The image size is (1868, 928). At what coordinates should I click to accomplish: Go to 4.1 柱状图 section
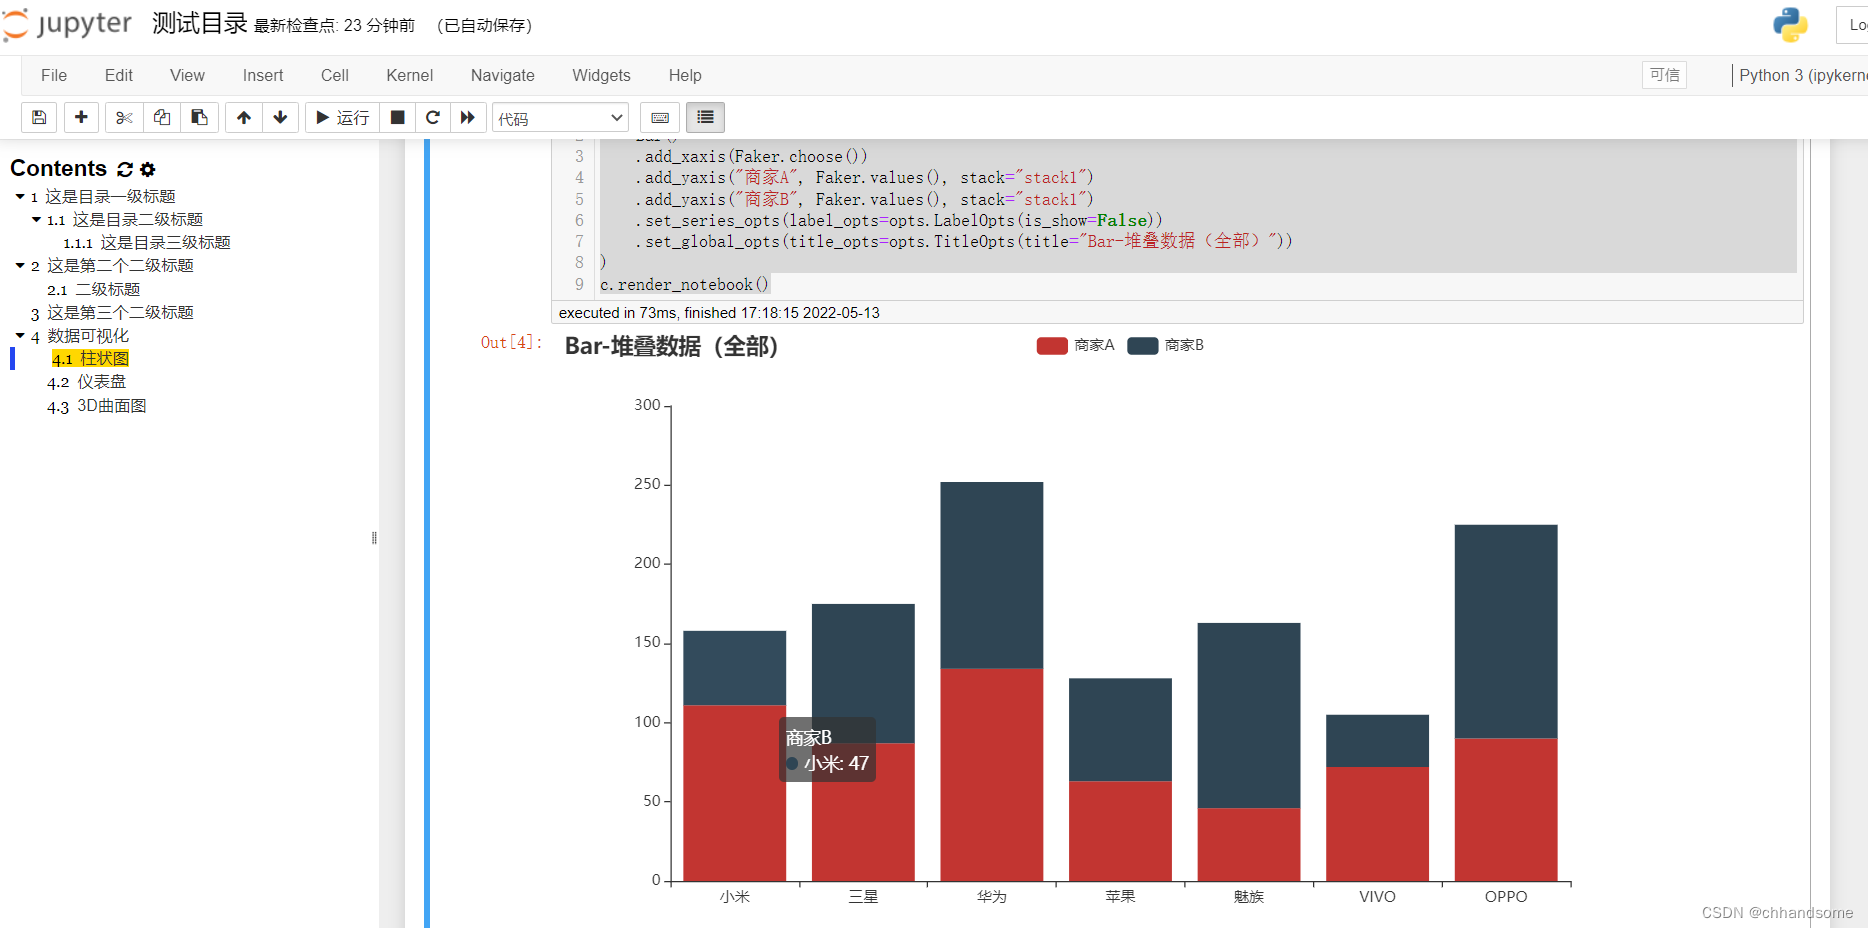[90, 359]
